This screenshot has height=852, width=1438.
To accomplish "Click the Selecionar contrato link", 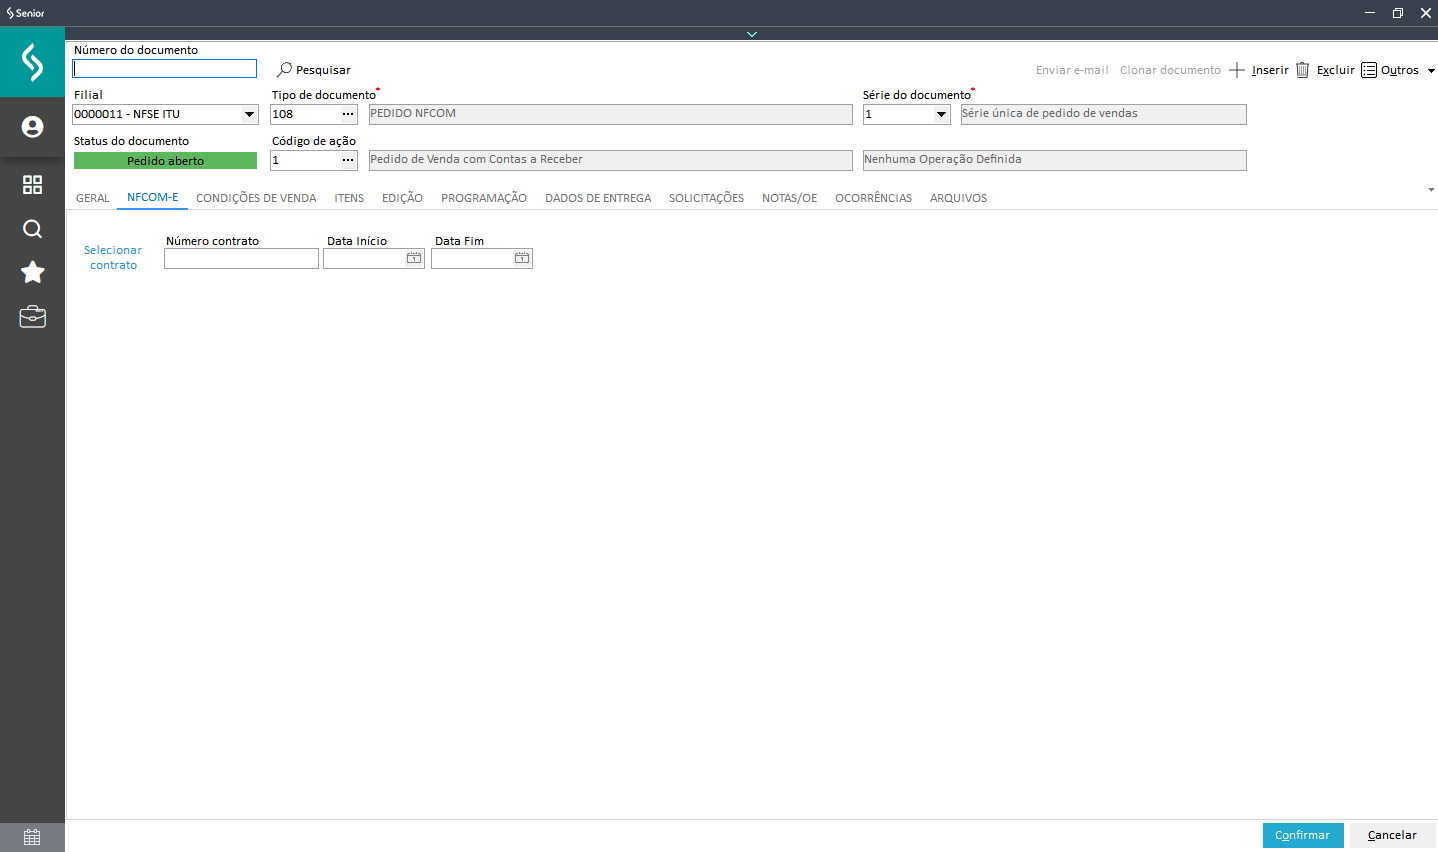I will click(113, 258).
